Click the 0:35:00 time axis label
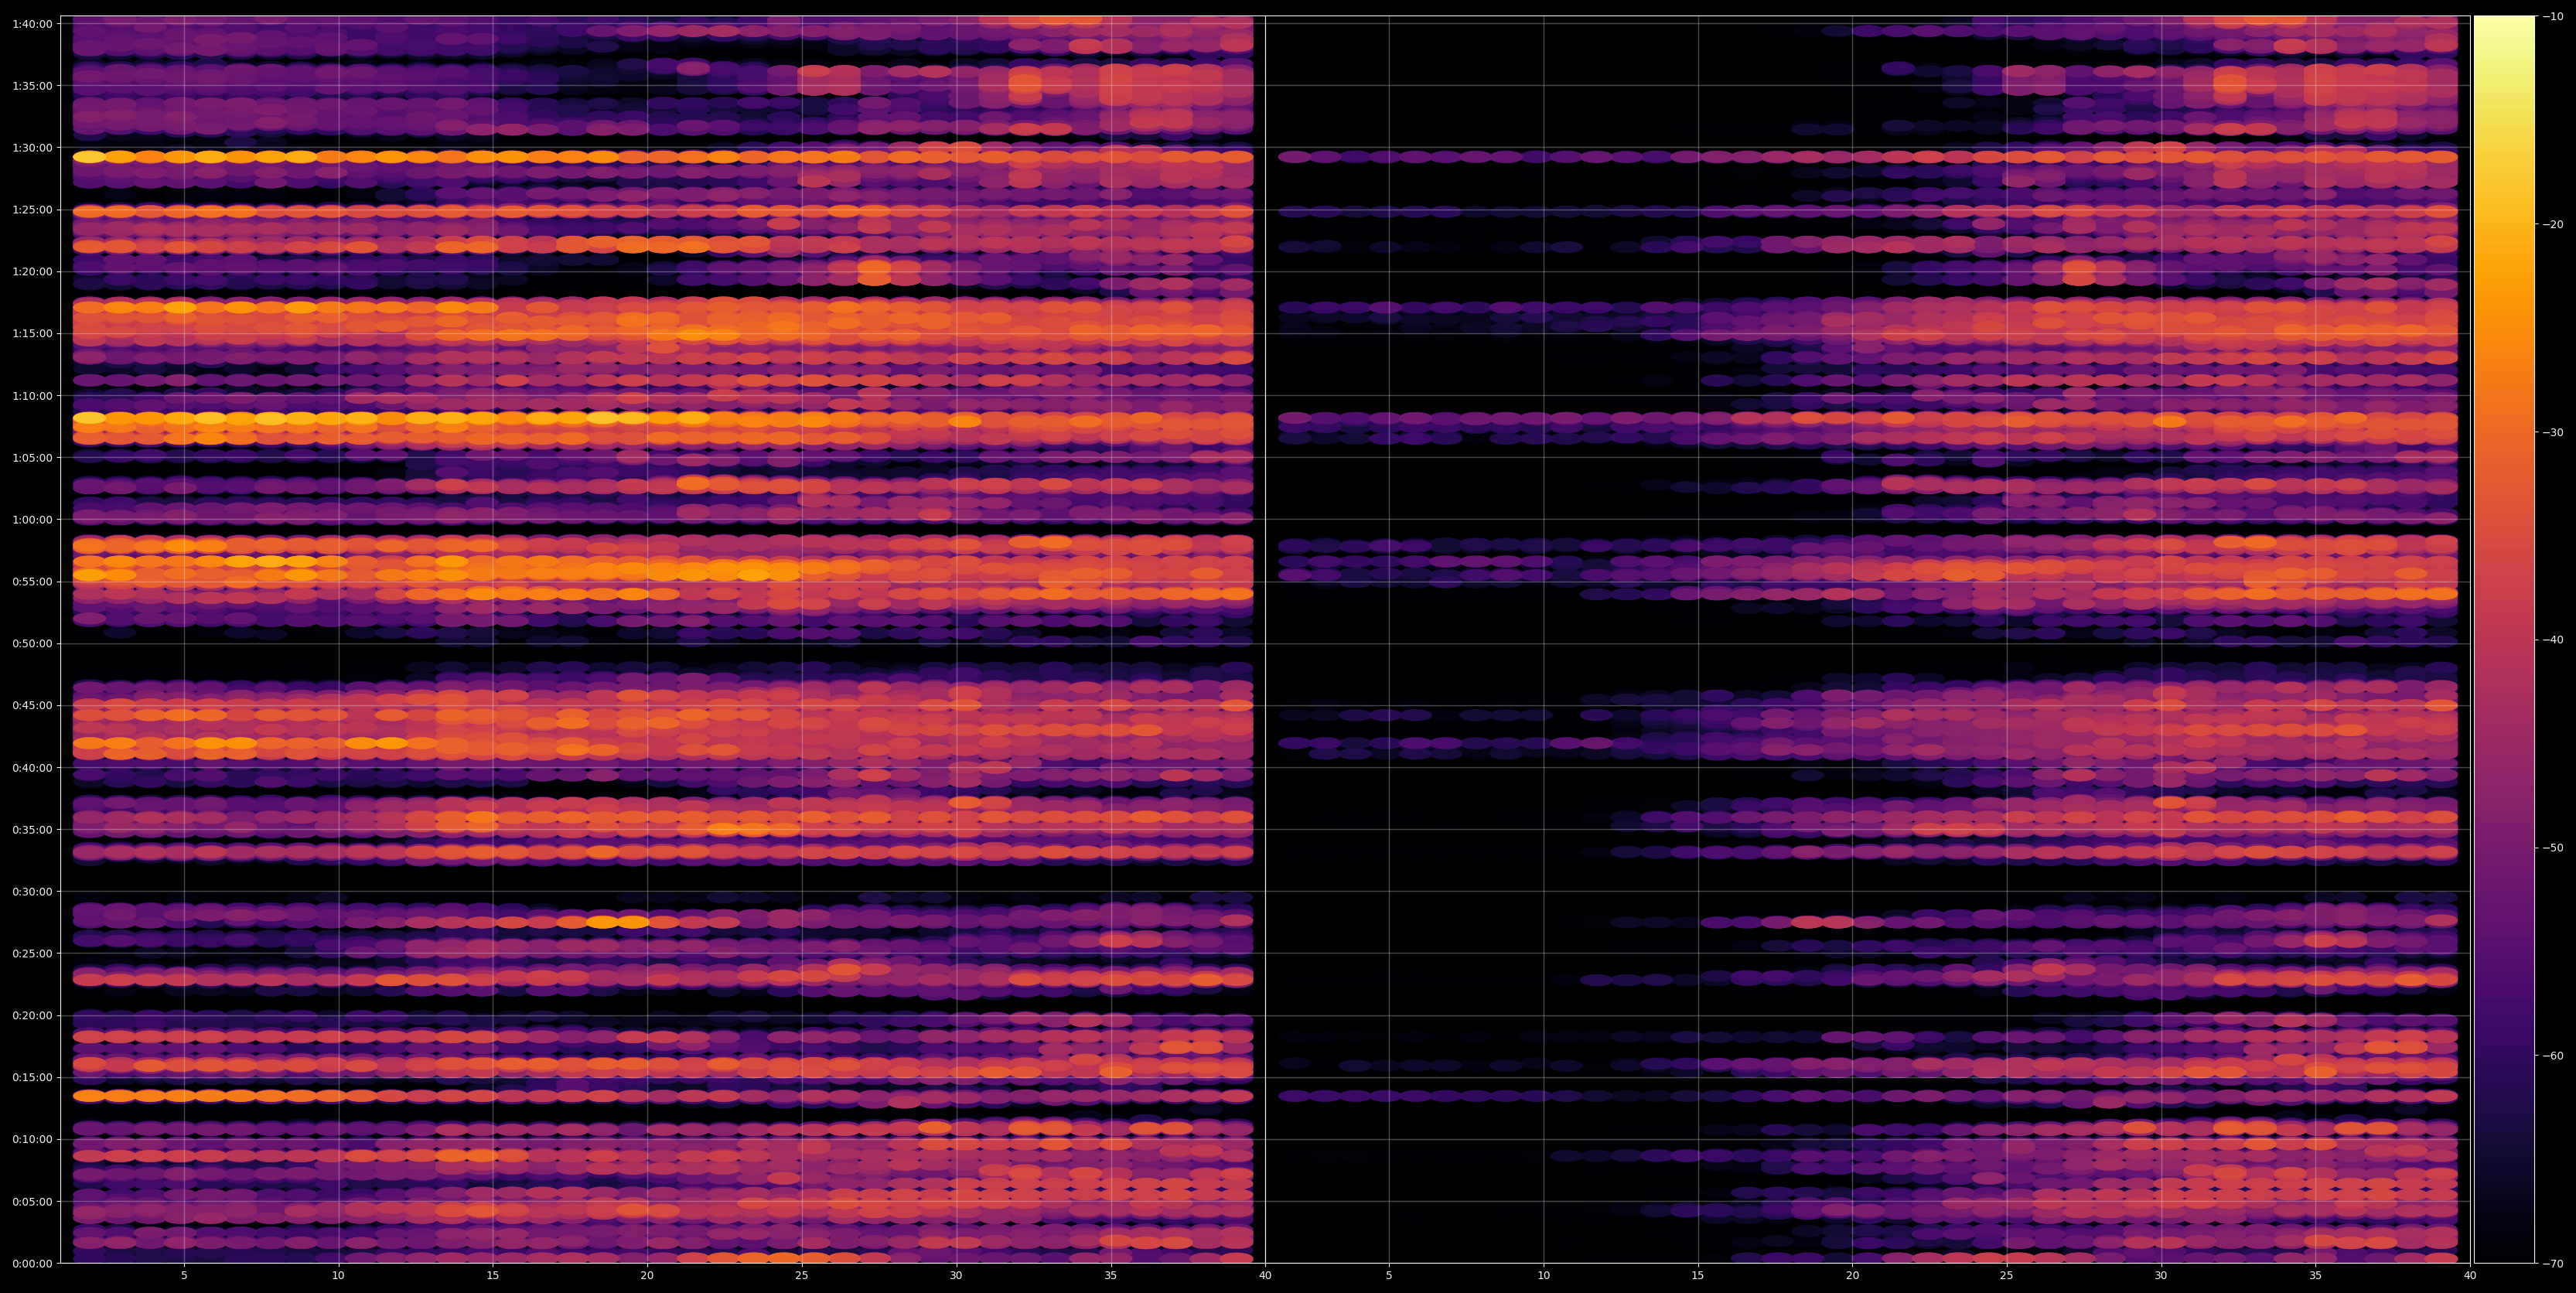Viewport: 2576px width, 1293px height. pyautogui.click(x=31, y=829)
